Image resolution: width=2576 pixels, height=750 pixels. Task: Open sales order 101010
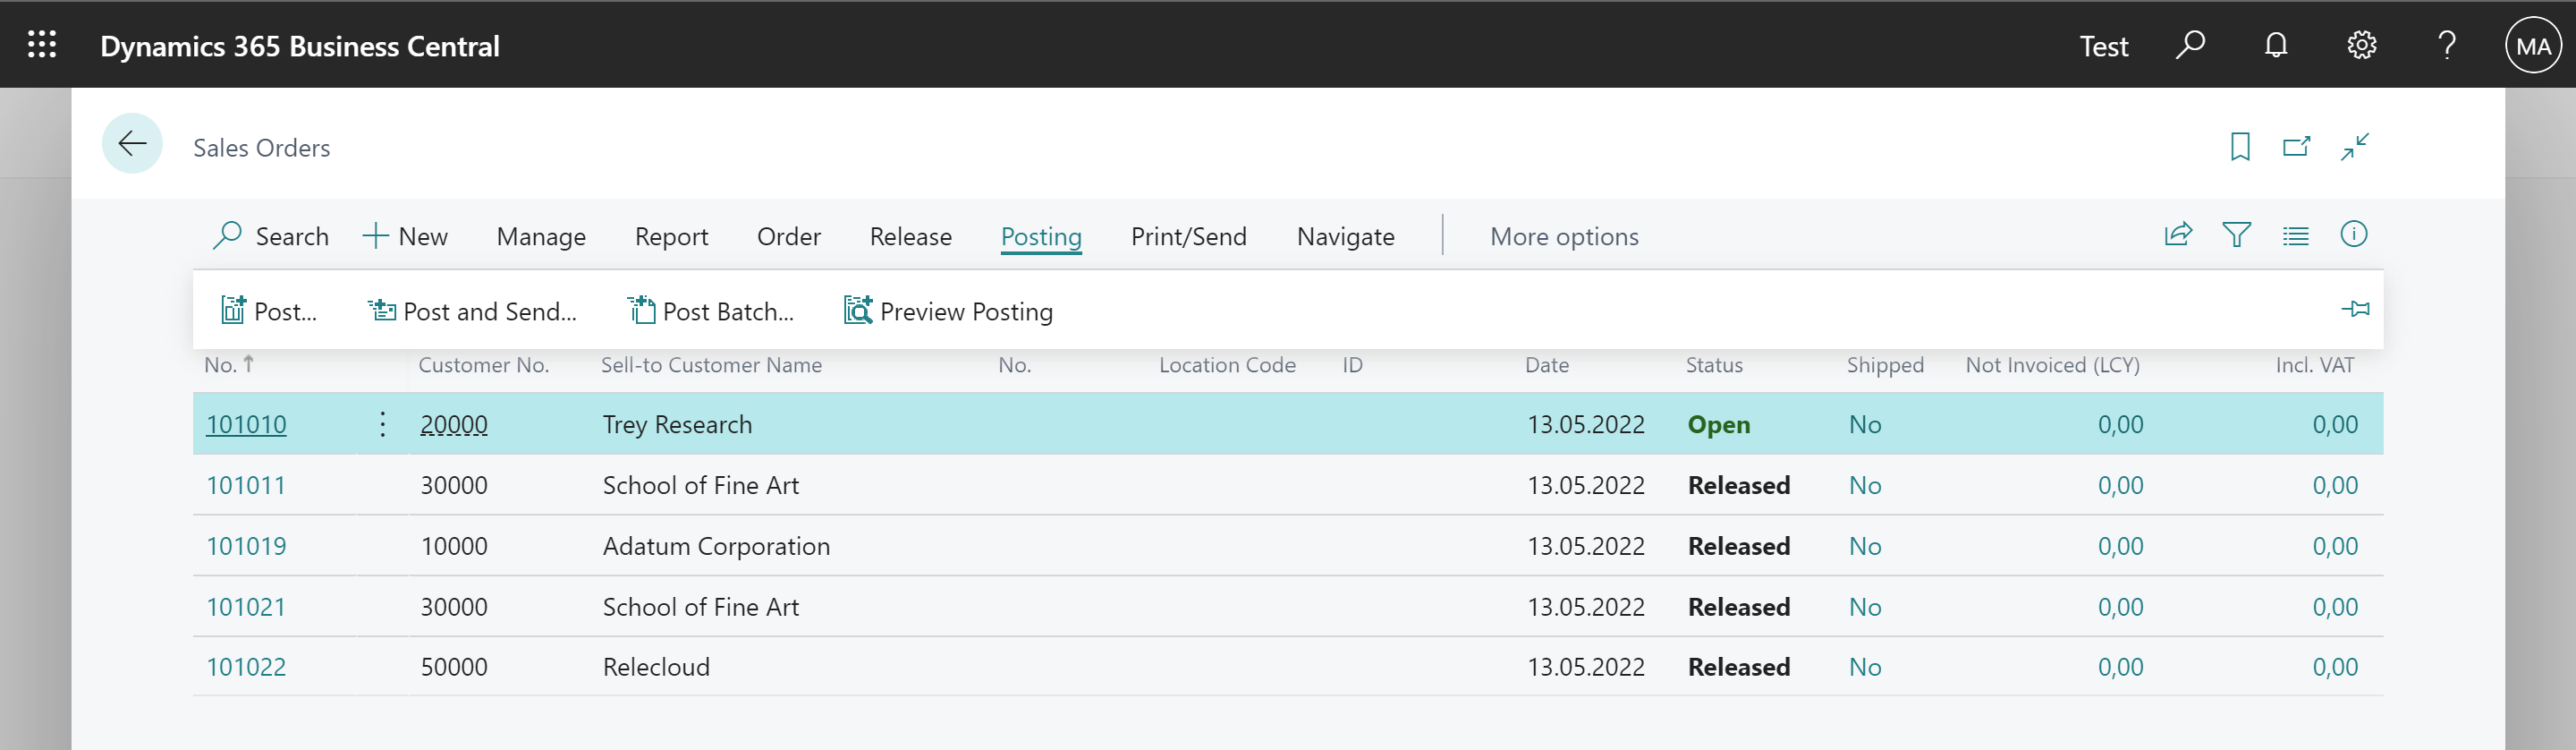(x=246, y=424)
